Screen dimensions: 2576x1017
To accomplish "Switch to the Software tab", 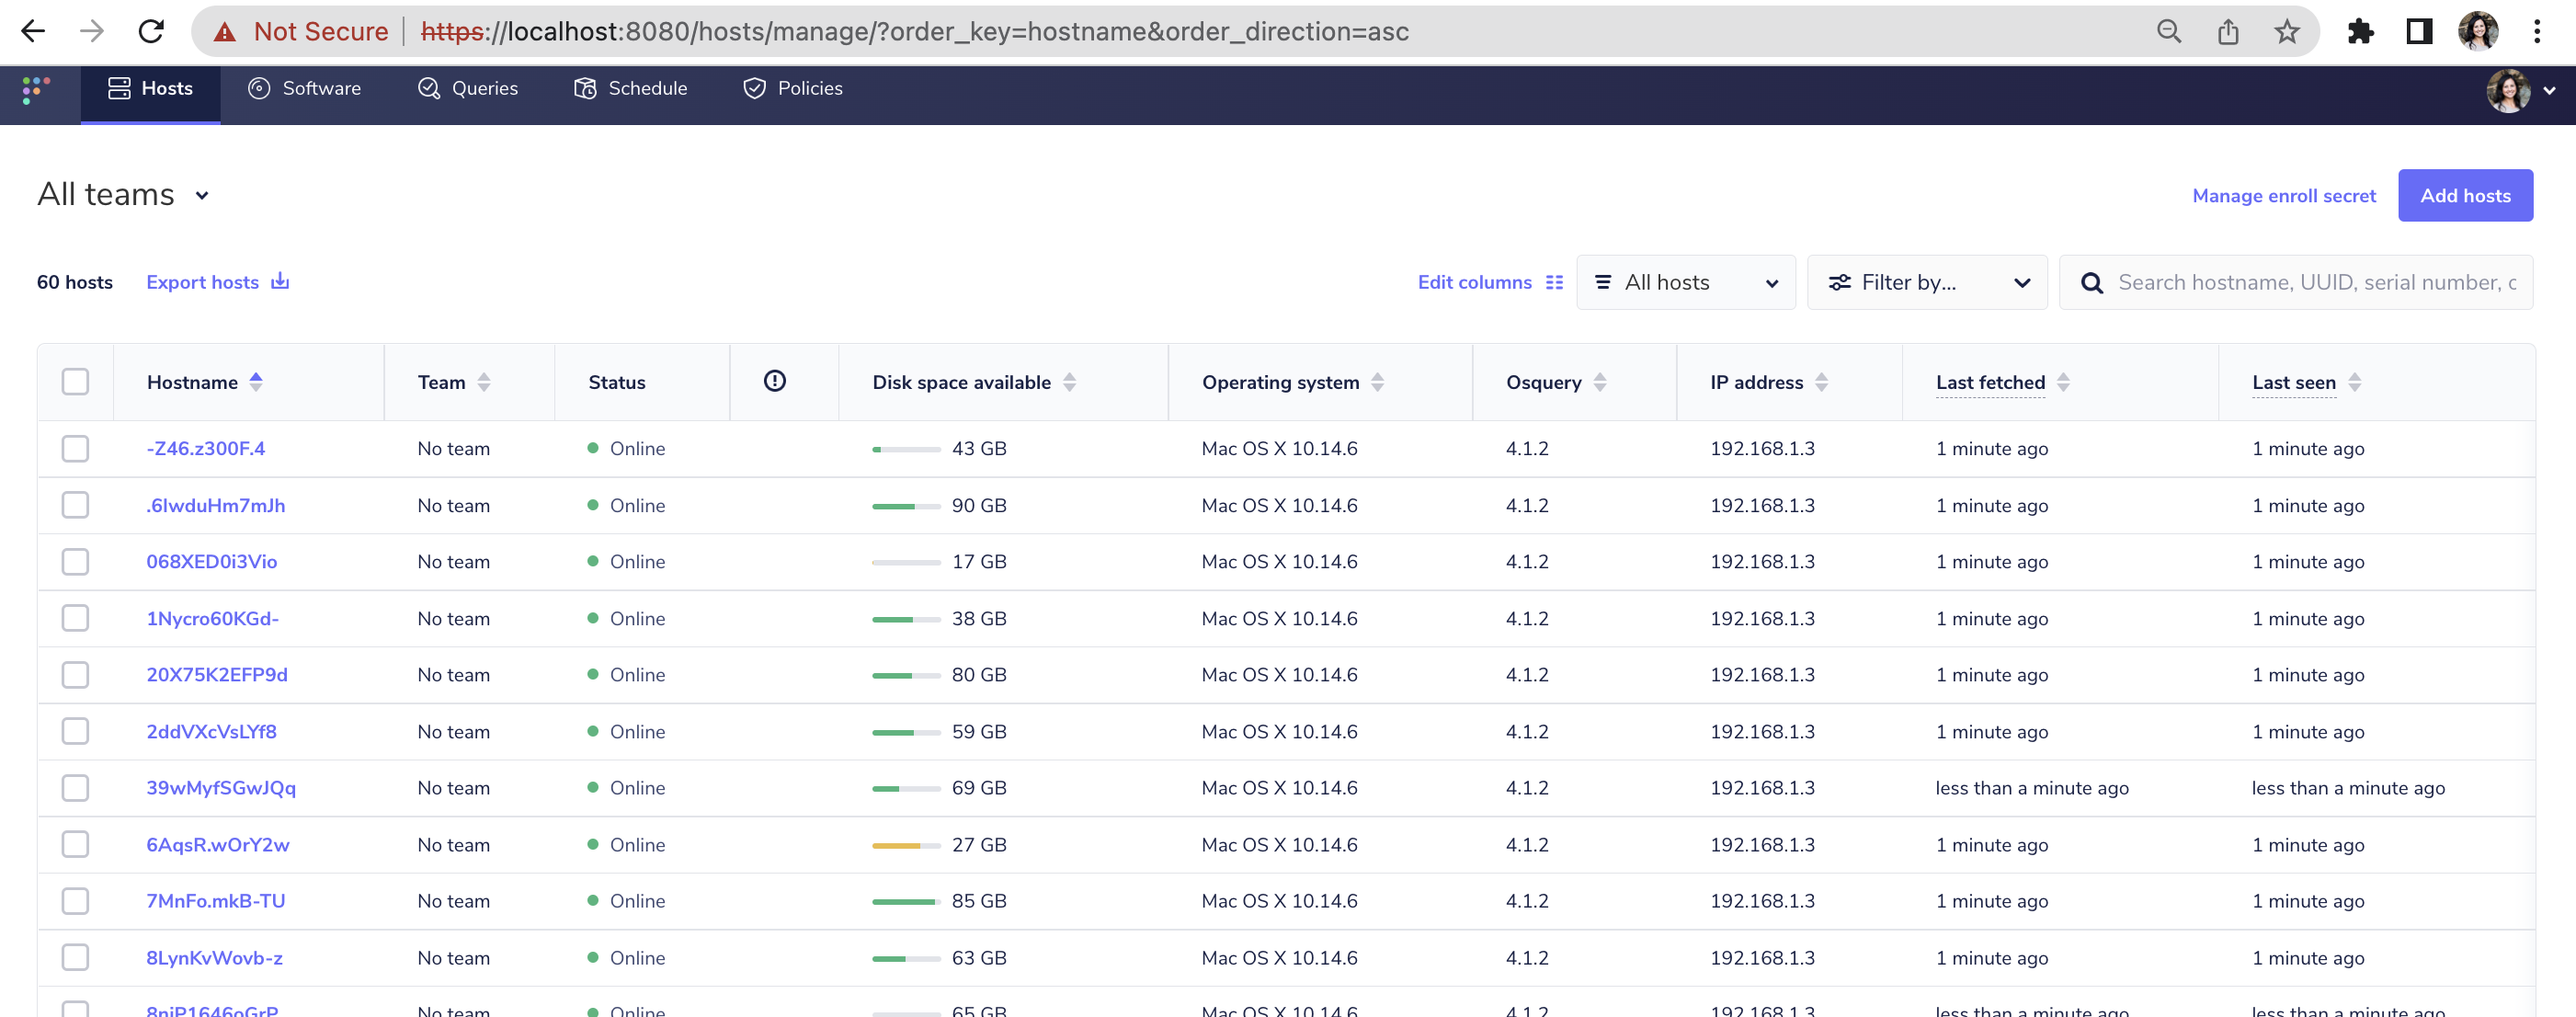I will (304, 88).
